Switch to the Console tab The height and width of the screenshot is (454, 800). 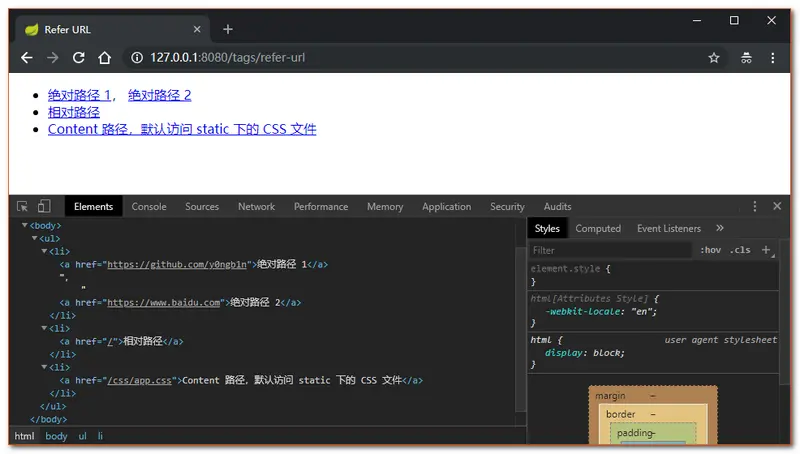tap(149, 207)
